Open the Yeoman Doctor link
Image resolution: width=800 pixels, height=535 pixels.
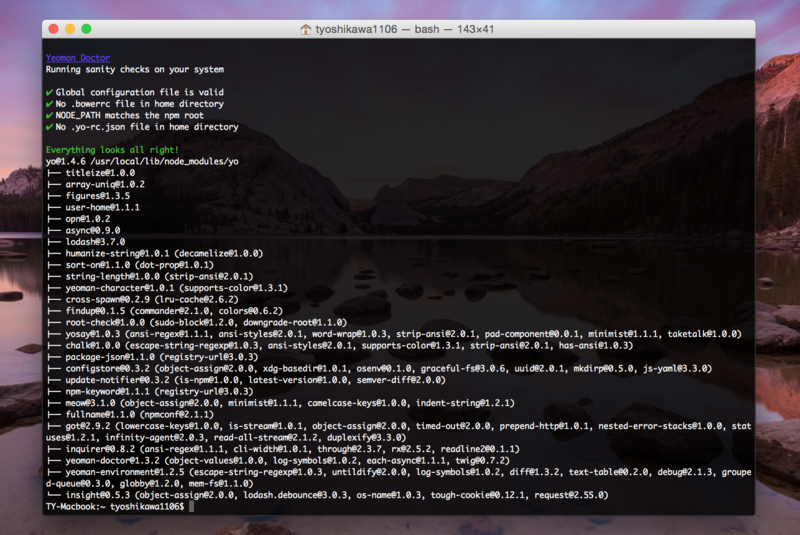[78, 58]
